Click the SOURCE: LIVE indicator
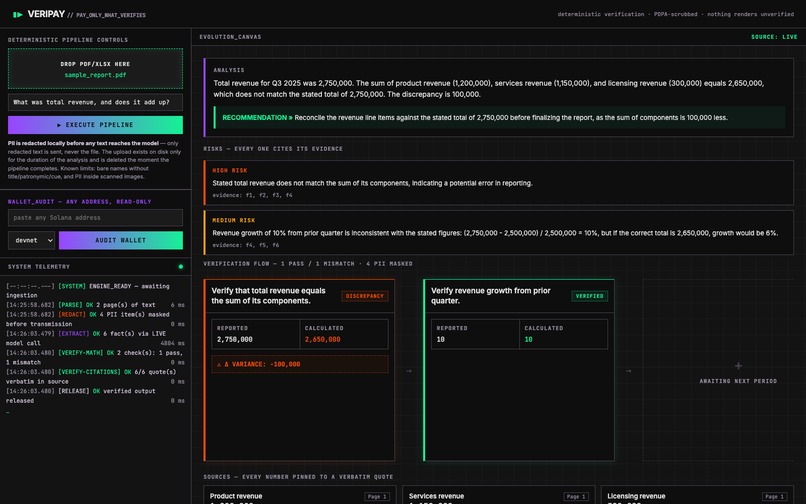 tap(774, 37)
